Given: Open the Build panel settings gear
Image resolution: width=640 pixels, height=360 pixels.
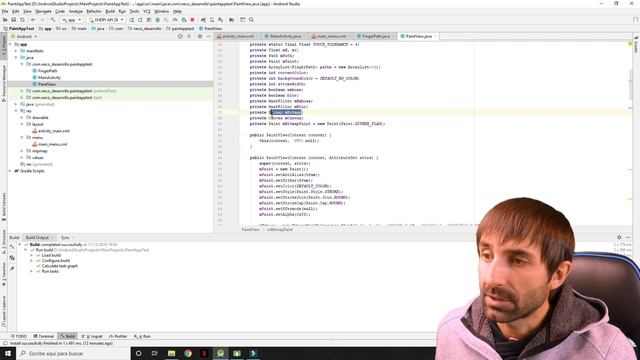Looking at the screenshot, I should pos(619,237).
